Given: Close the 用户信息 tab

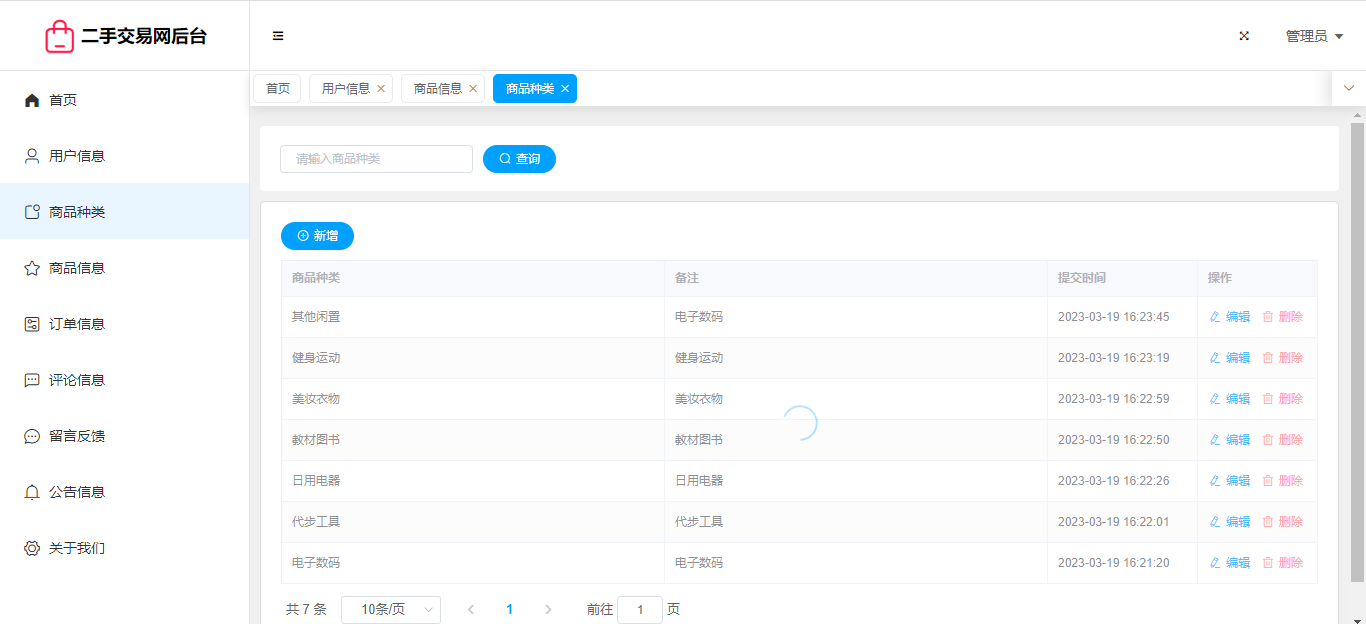Looking at the screenshot, I should pos(381,89).
